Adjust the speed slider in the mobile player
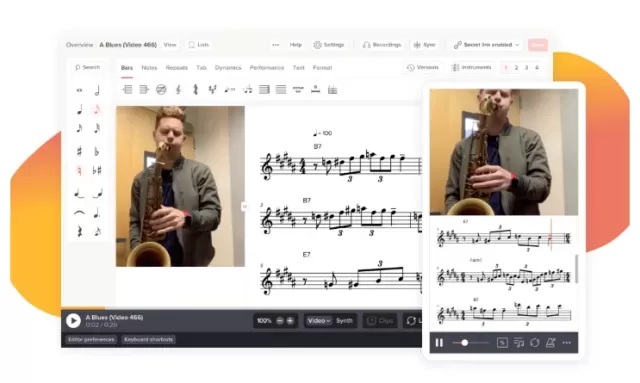Image resolution: width=640 pixels, height=383 pixels. pyautogui.click(x=470, y=343)
